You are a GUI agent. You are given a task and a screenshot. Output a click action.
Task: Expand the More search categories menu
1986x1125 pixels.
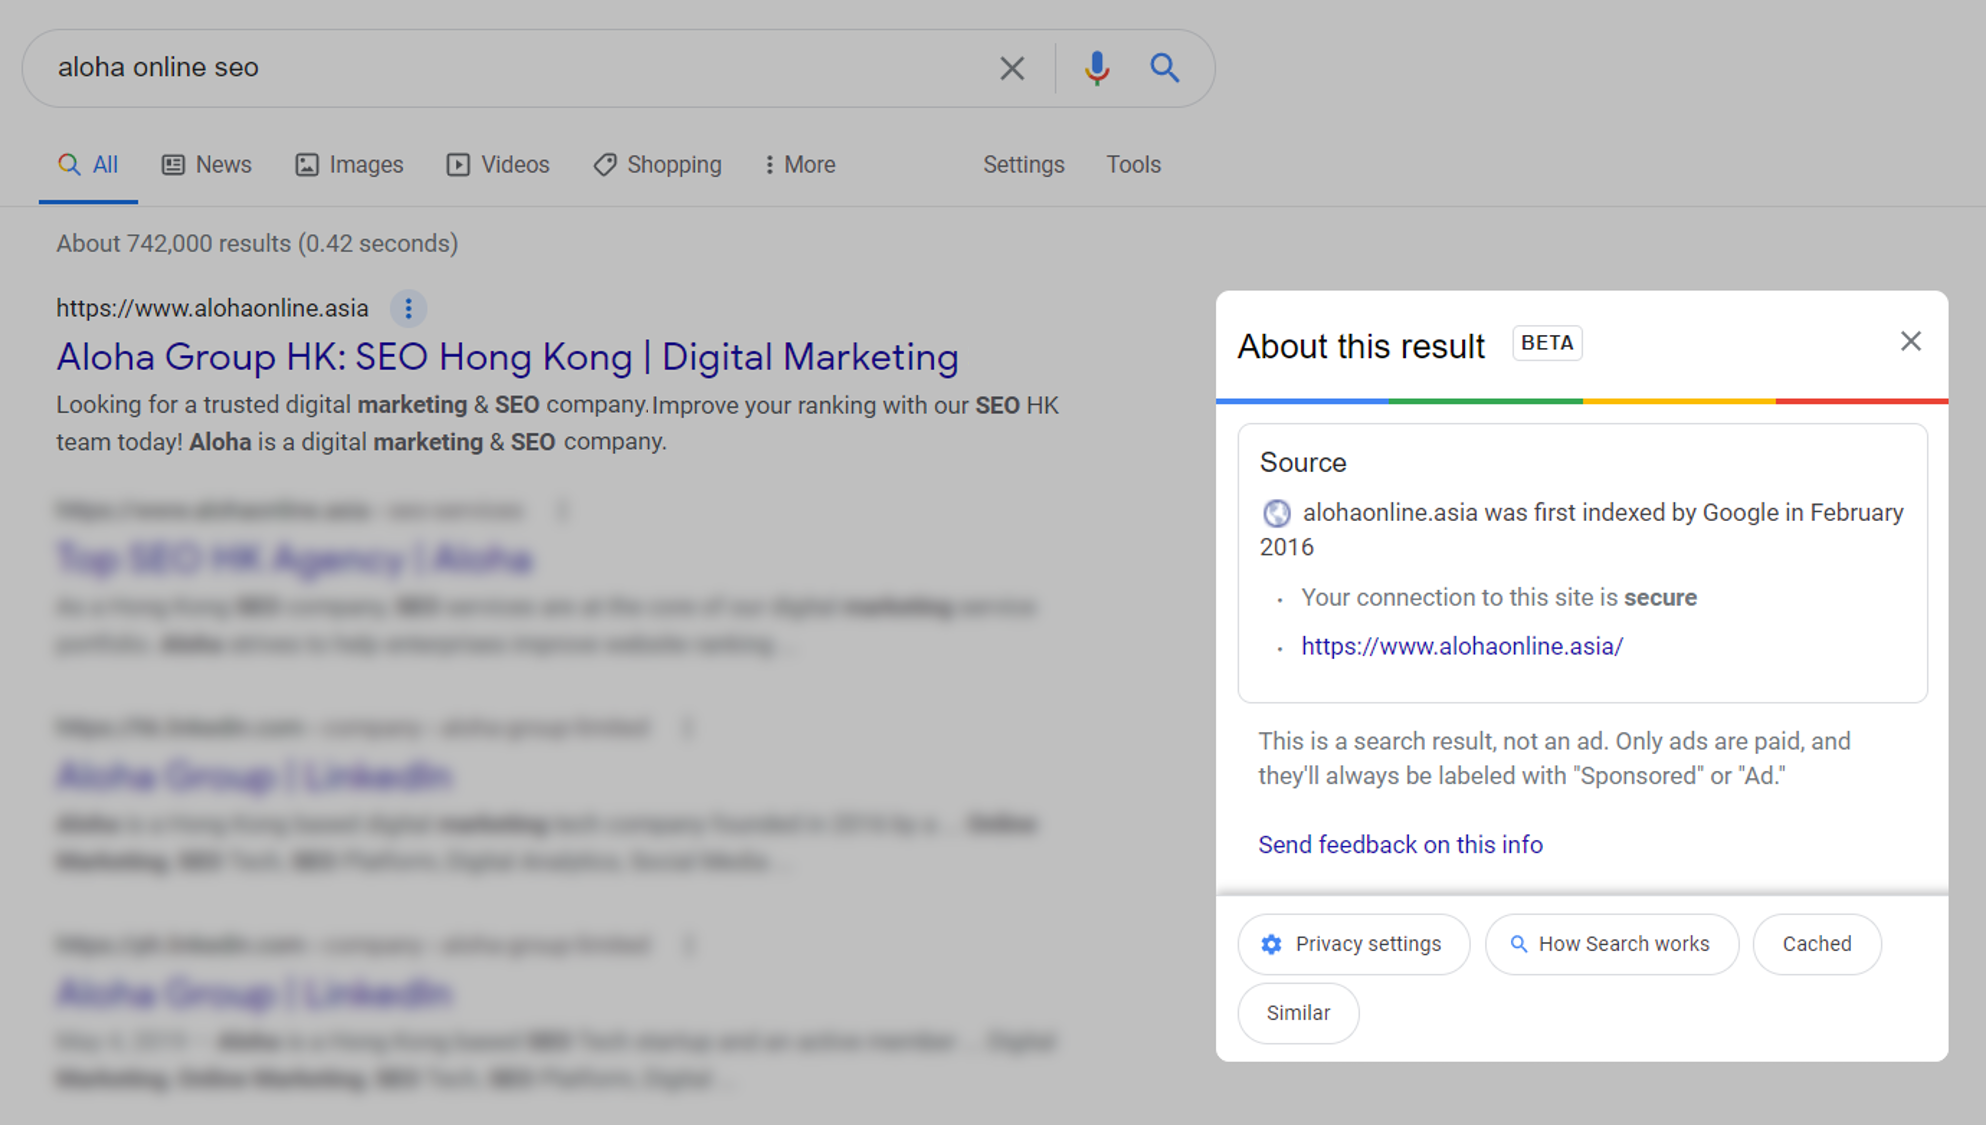pos(800,165)
